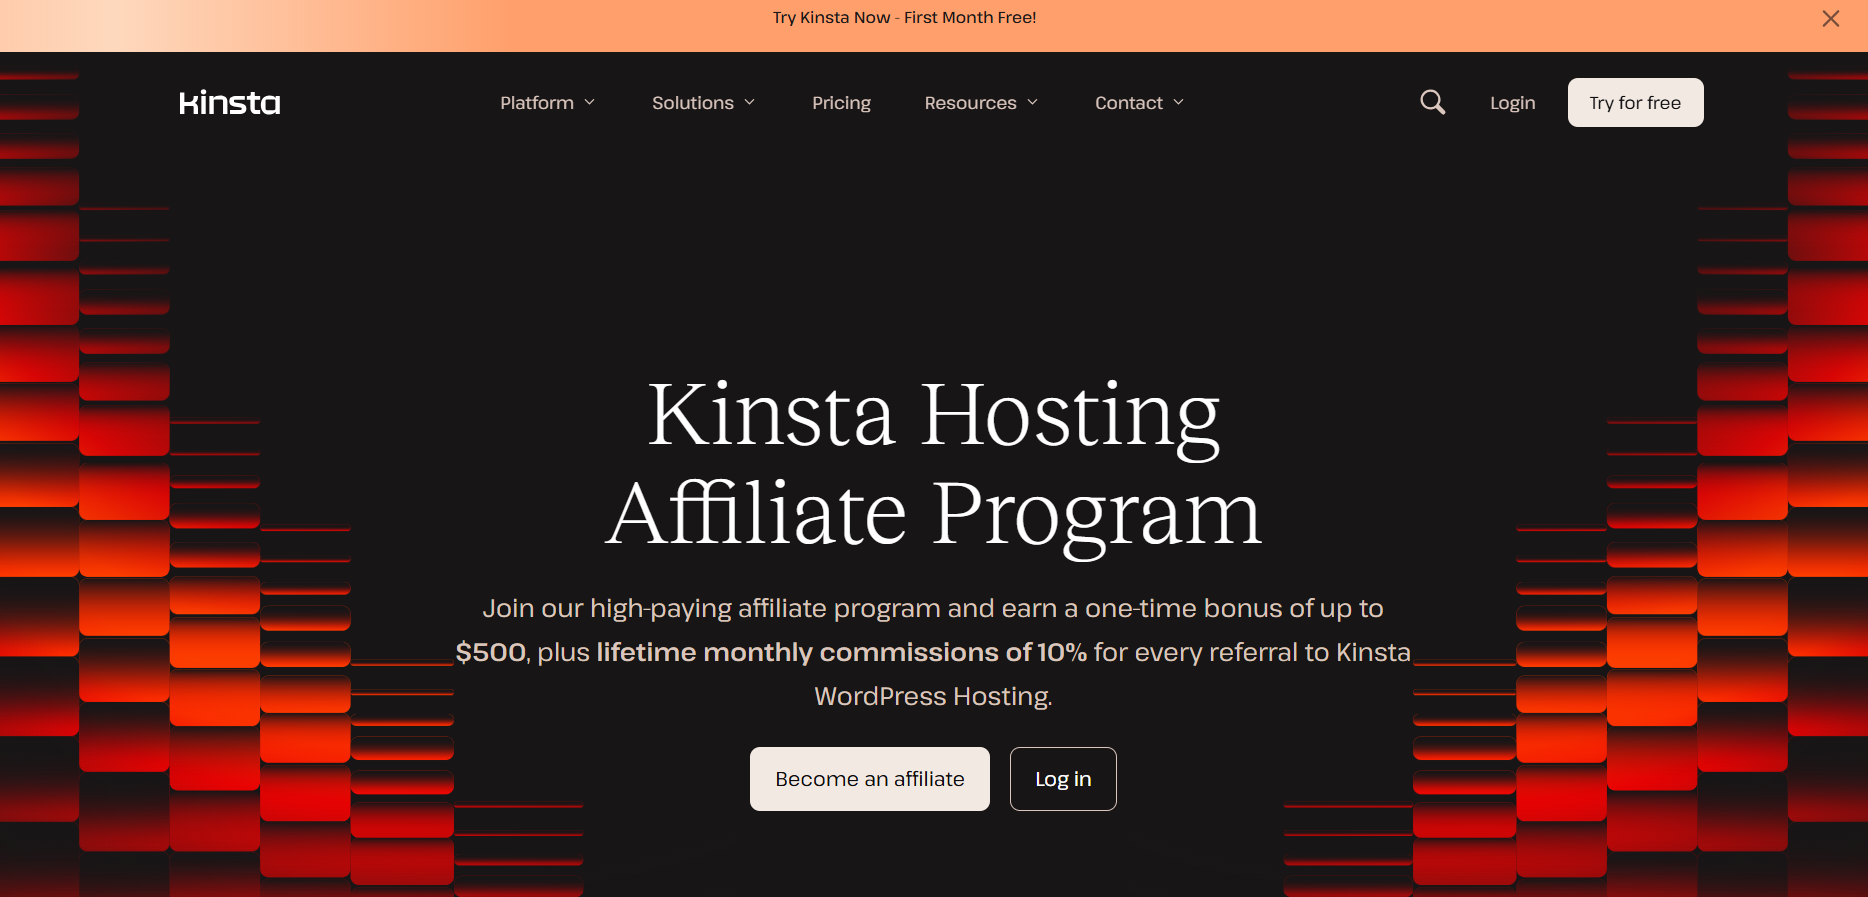Click the Login link in the header
Image resolution: width=1868 pixels, height=897 pixels.
point(1512,103)
